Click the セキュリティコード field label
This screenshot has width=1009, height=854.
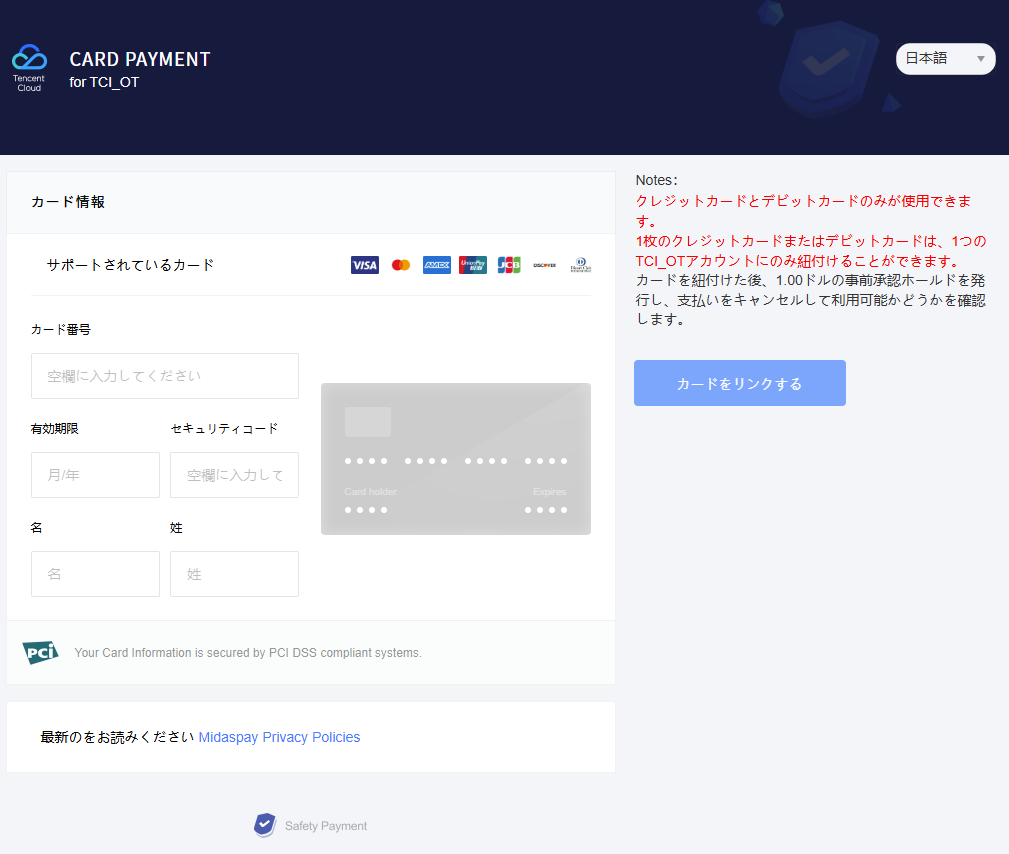point(224,429)
